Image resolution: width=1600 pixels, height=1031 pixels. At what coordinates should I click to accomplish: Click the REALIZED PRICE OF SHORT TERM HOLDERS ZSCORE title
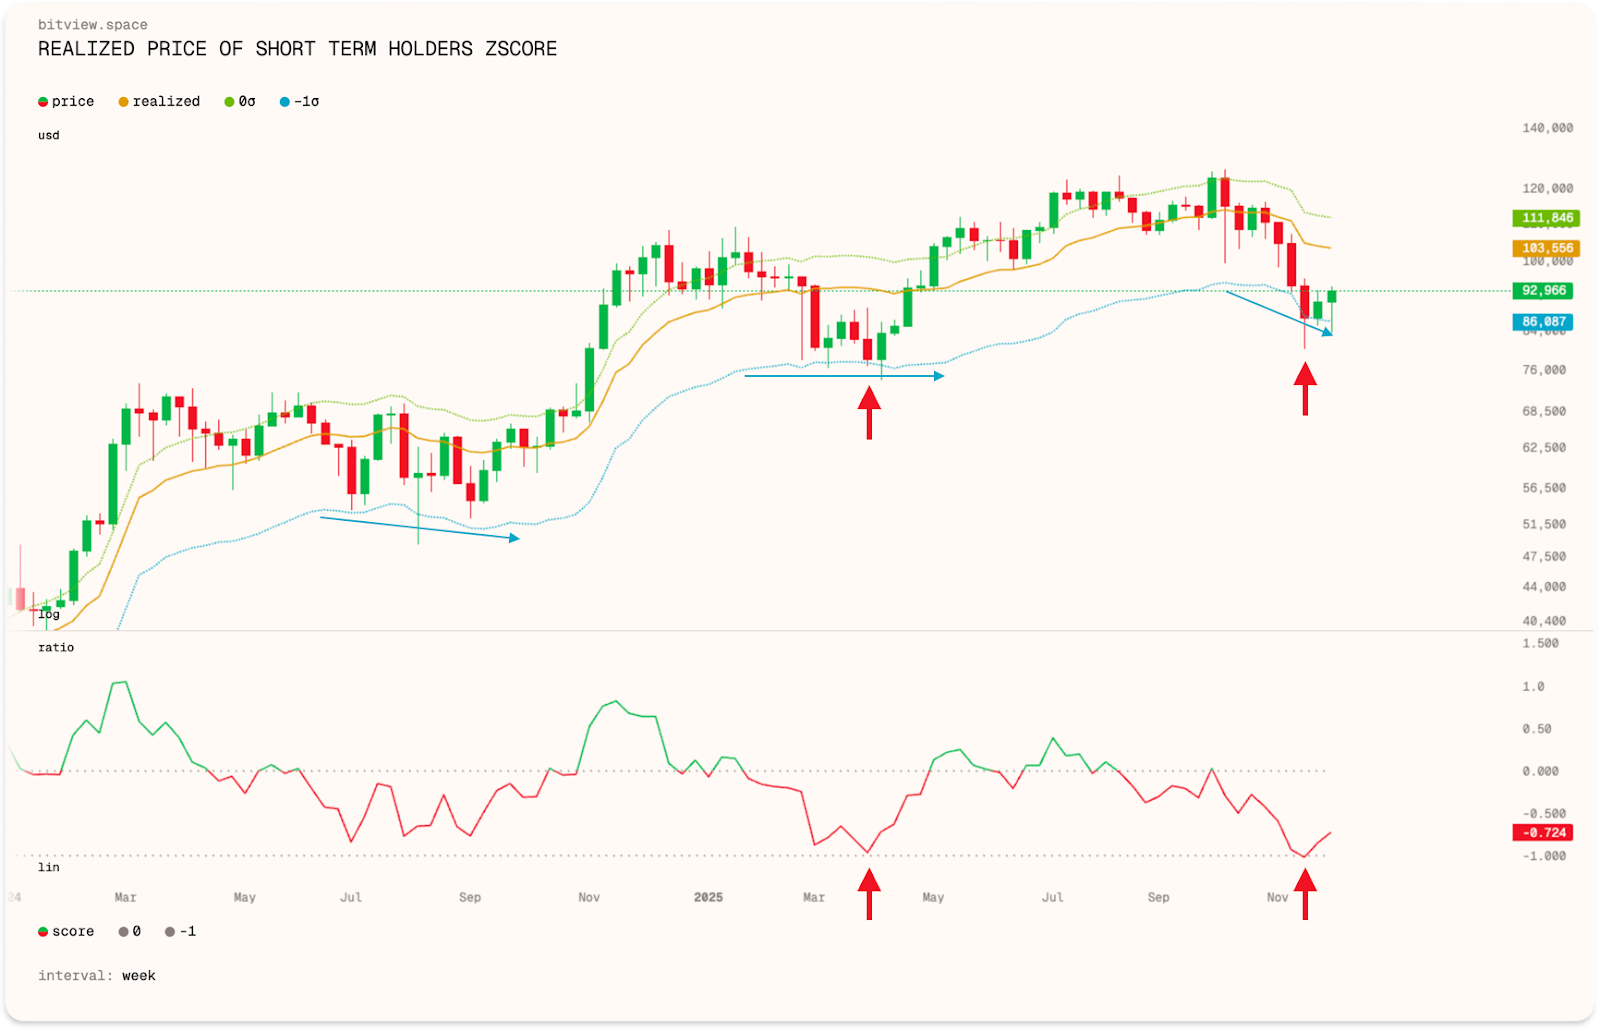[297, 48]
